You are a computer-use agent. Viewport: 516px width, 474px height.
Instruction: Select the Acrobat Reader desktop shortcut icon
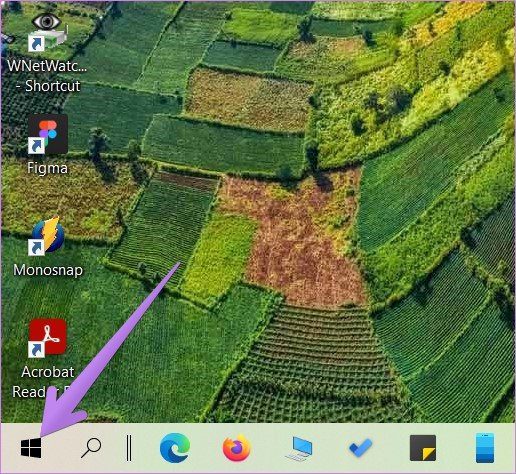(47, 337)
